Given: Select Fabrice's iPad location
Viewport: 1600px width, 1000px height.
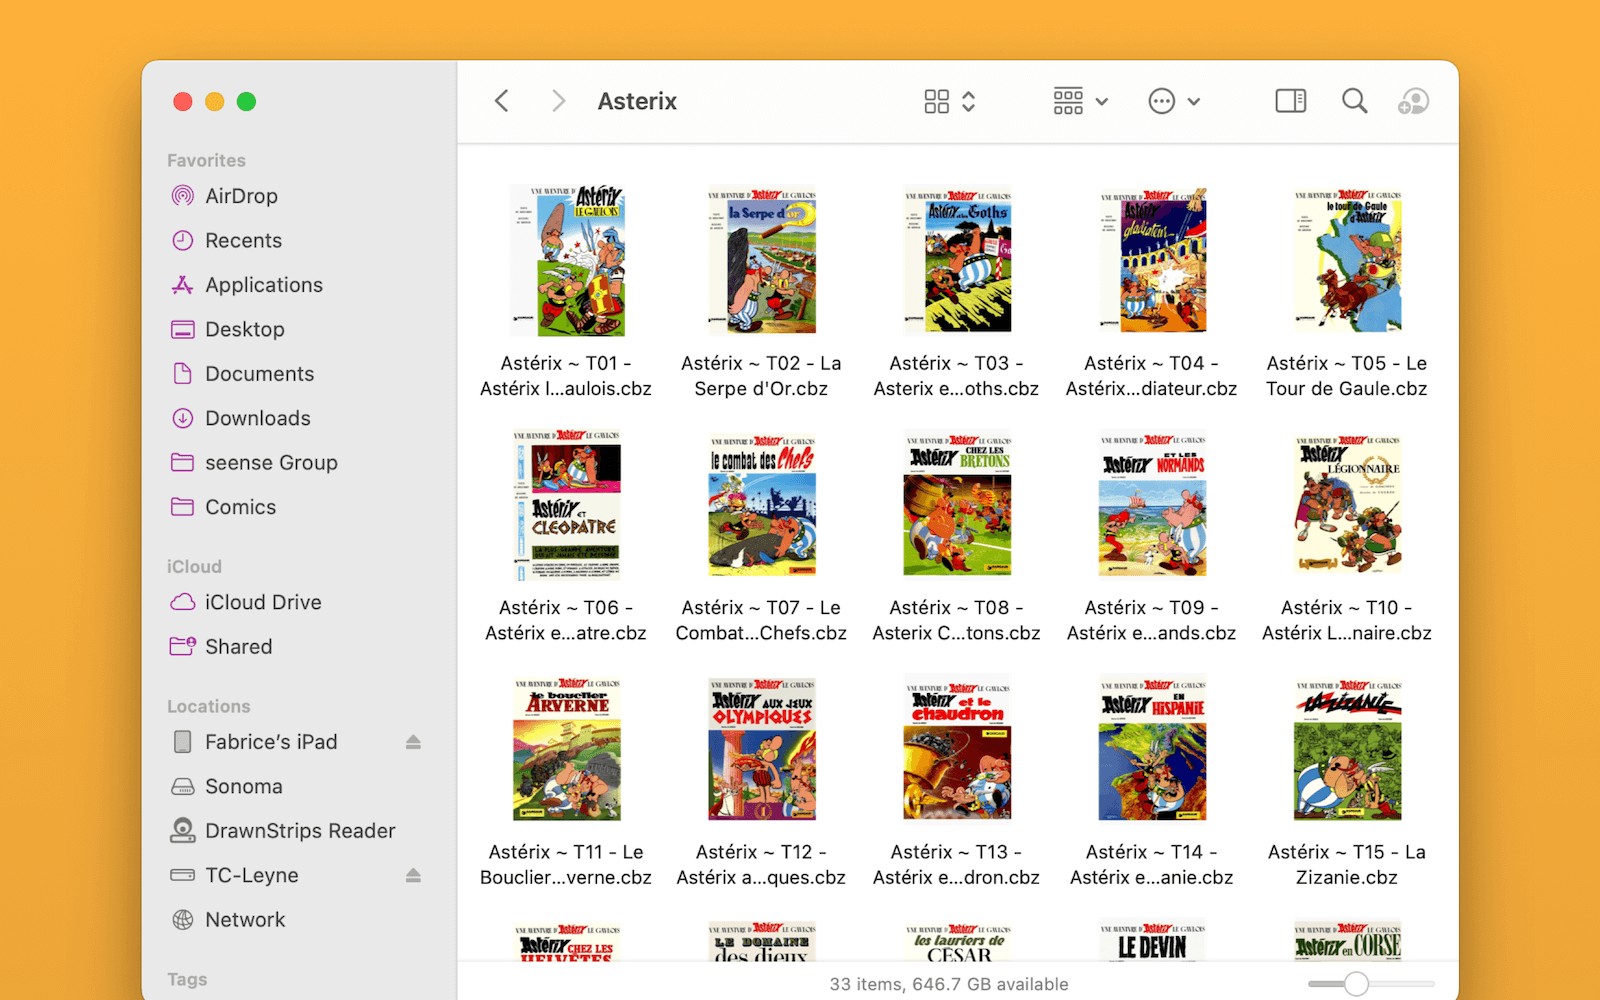Looking at the screenshot, I should [271, 742].
